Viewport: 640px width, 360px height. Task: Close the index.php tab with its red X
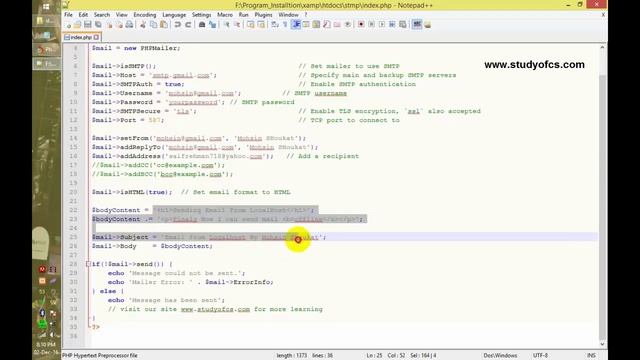96,37
